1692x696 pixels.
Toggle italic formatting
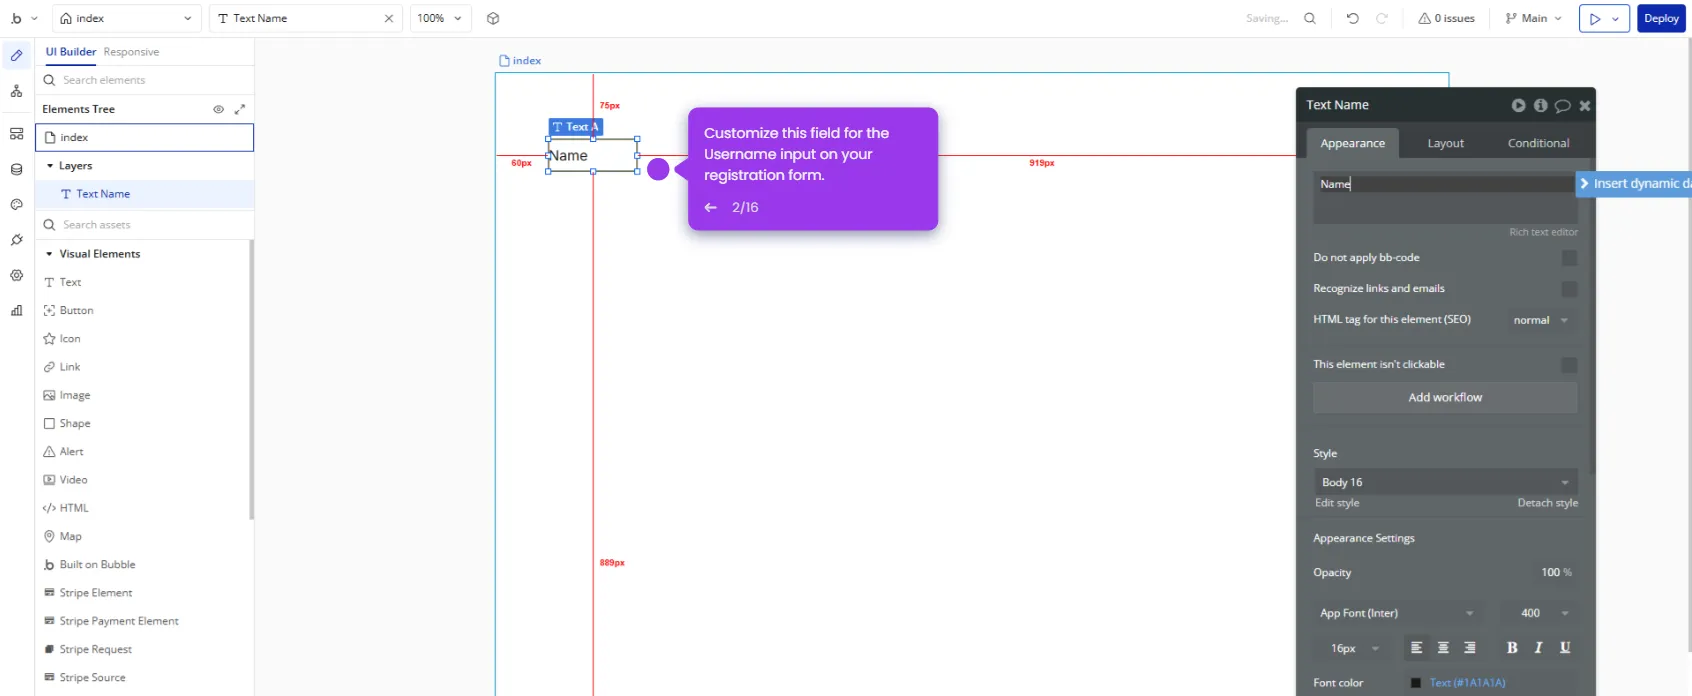(x=1539, y=648)
